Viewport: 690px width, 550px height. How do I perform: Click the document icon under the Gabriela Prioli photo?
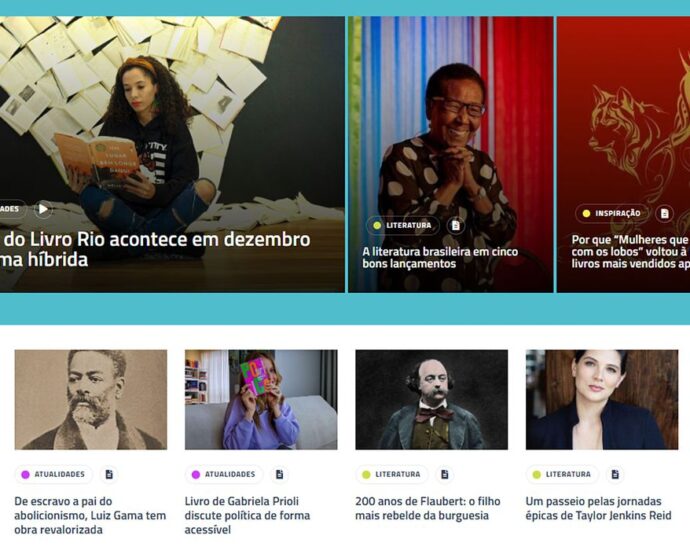coord(279,474)
